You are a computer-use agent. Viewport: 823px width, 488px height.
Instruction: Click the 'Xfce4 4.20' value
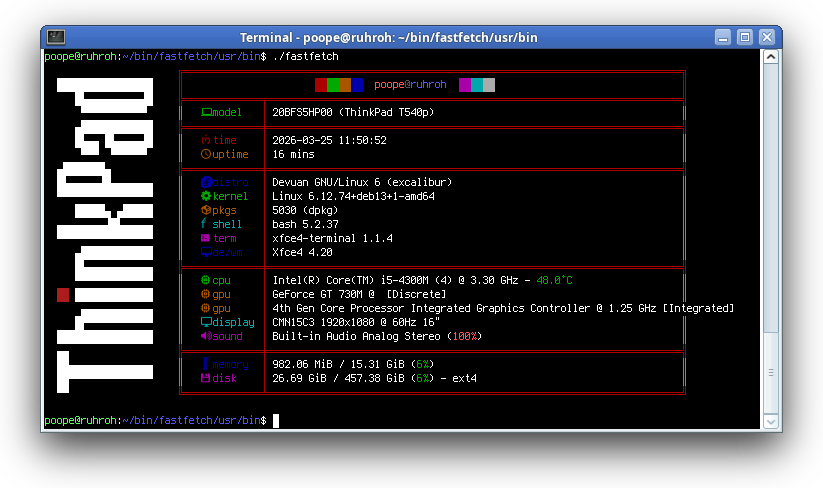point(302,252)
